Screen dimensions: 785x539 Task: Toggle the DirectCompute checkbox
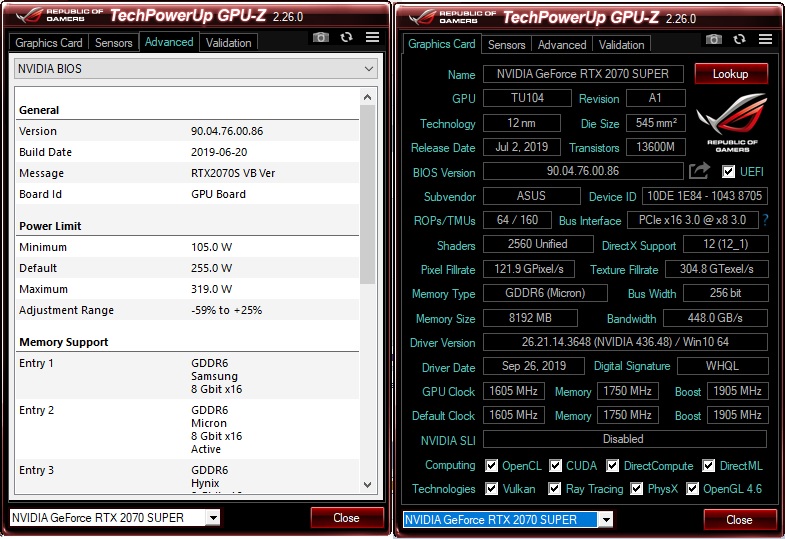(x=612, y=465)
